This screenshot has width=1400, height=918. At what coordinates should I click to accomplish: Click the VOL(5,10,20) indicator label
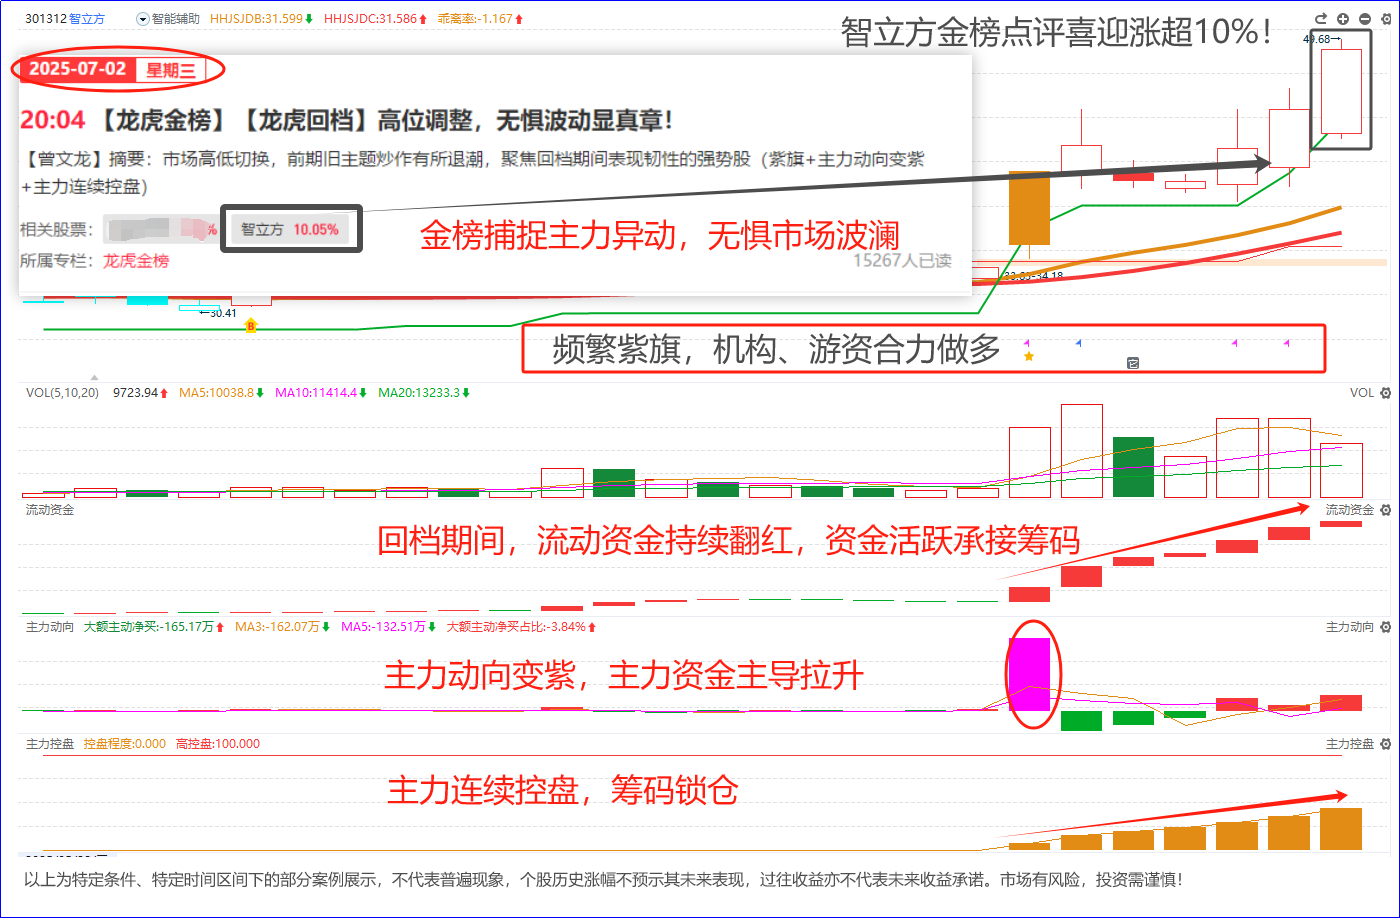click(x=62, y=393)
